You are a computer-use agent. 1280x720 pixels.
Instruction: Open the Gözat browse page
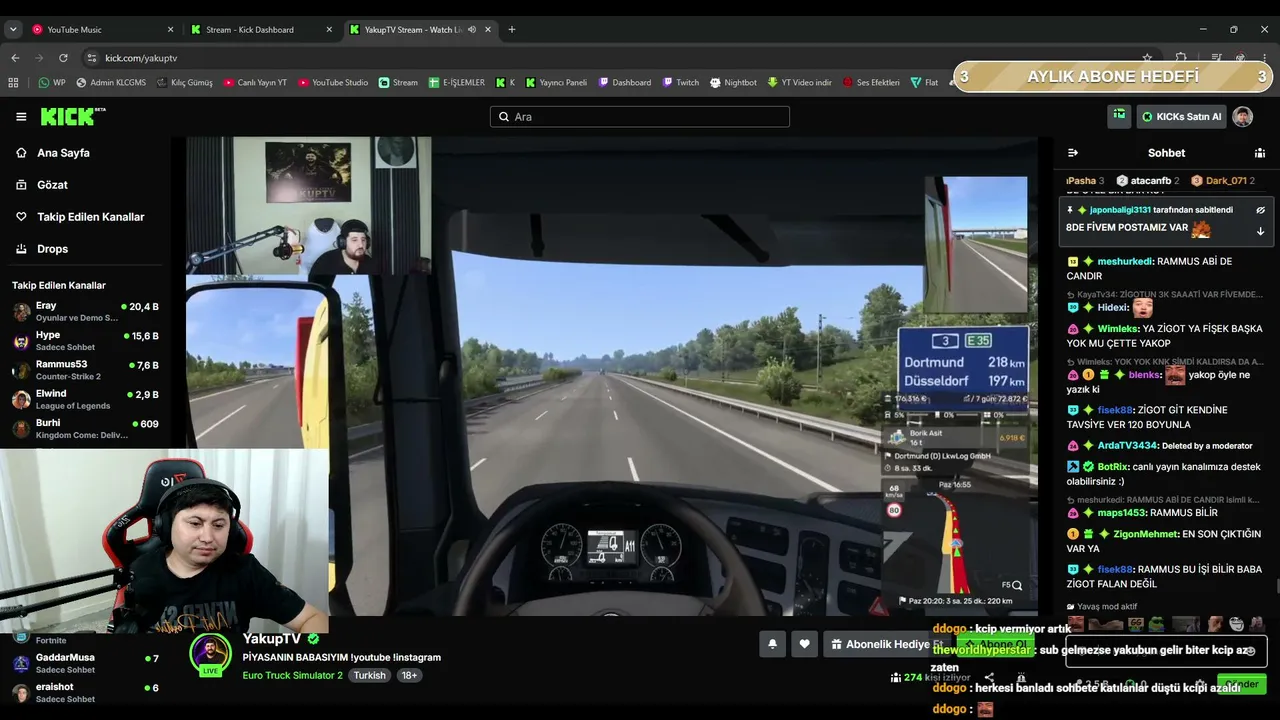coord(52,185)
